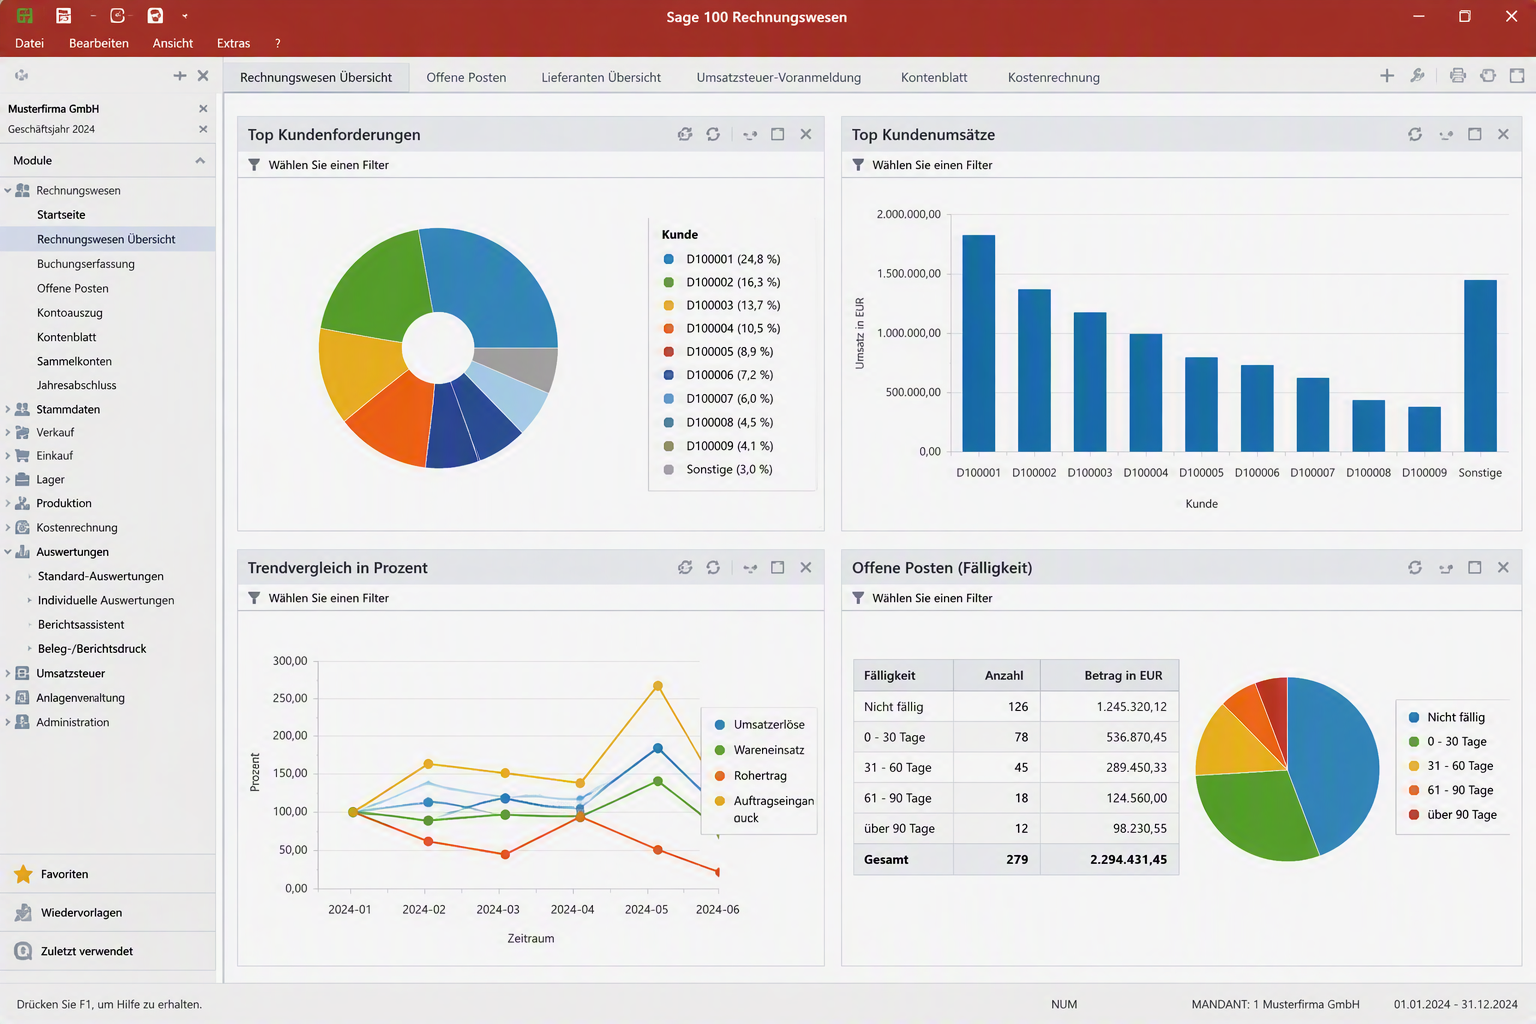Collapse the Module section chevron

tap(200, 160)
